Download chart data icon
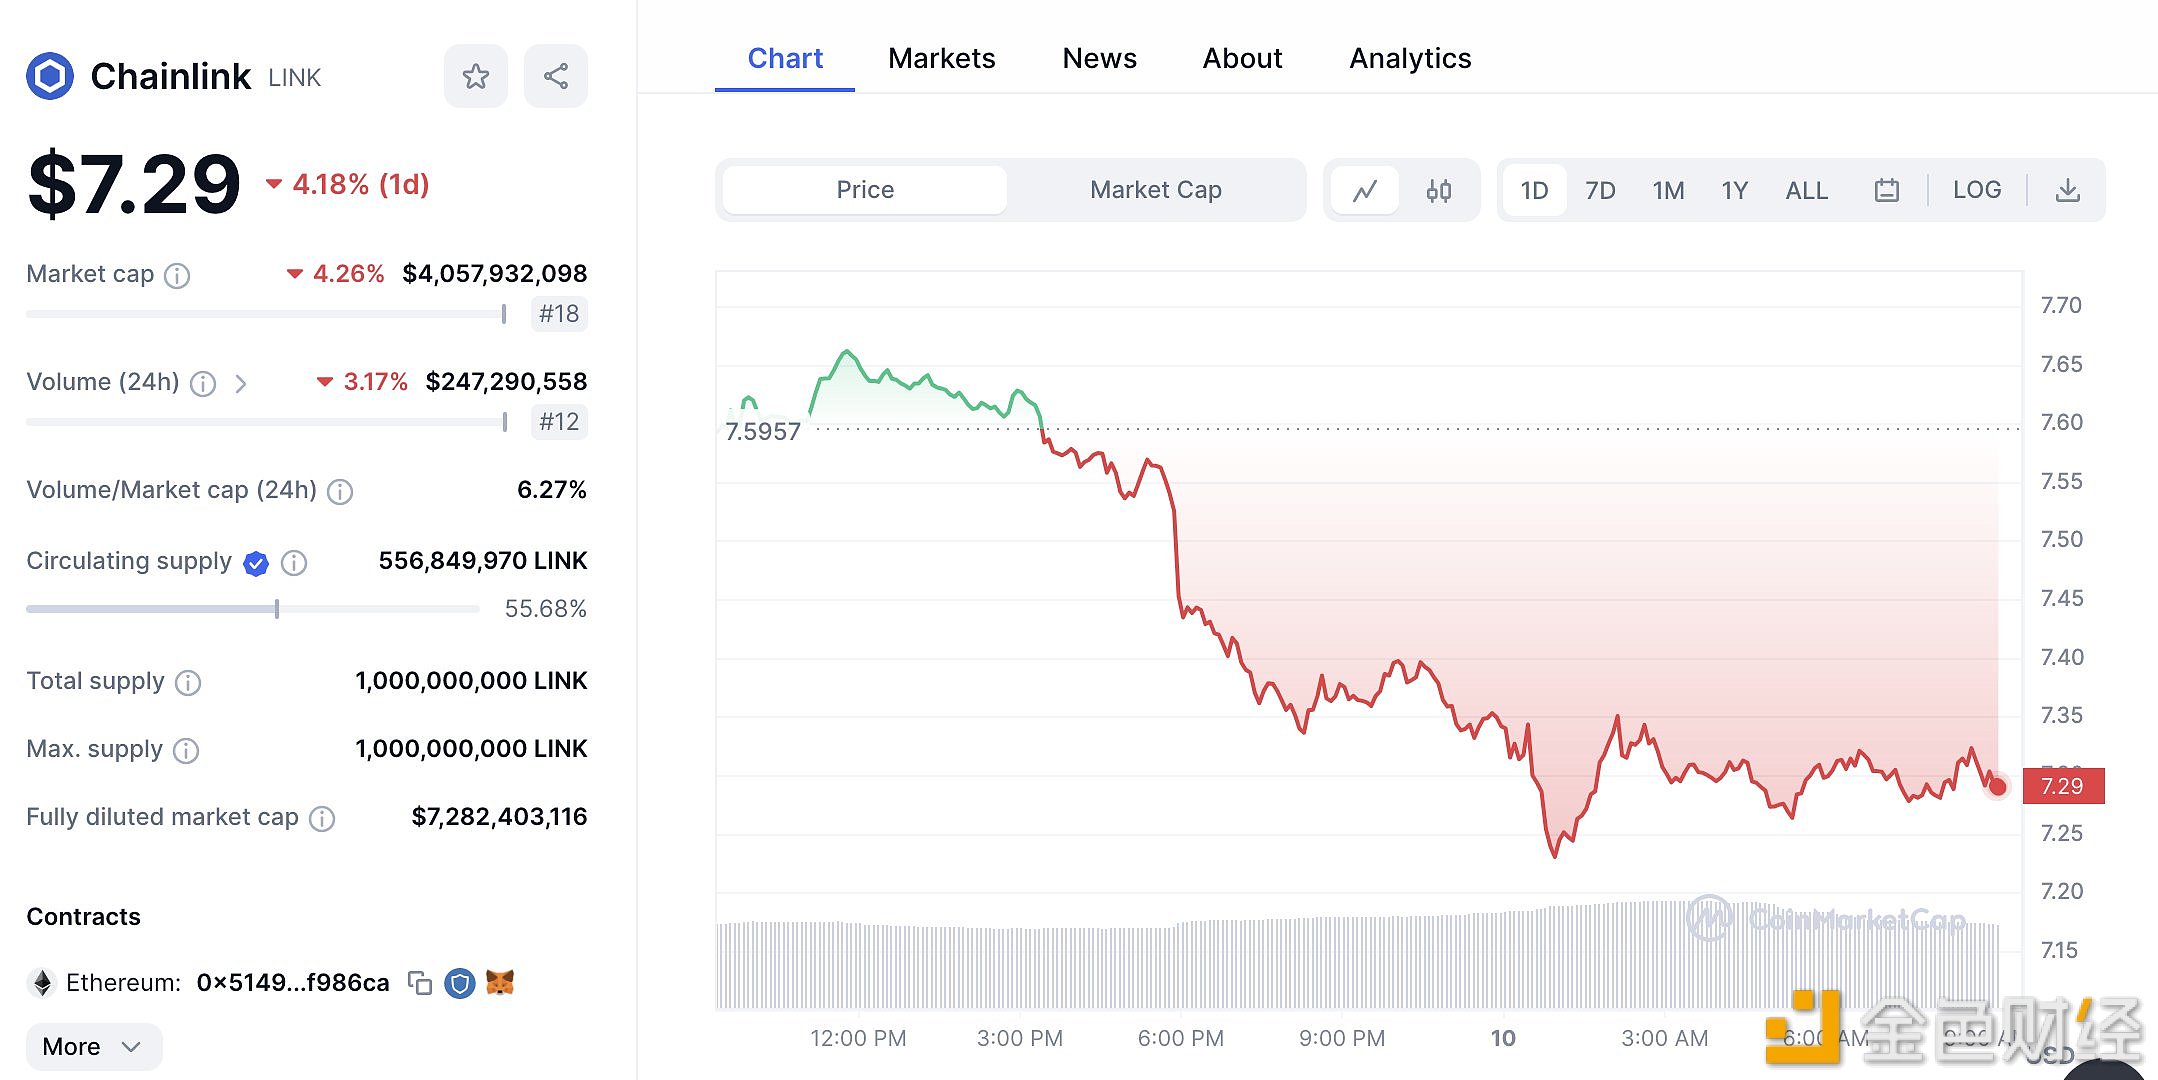This screenshot has width=2158, height=1080. [x=2068, y=190]
